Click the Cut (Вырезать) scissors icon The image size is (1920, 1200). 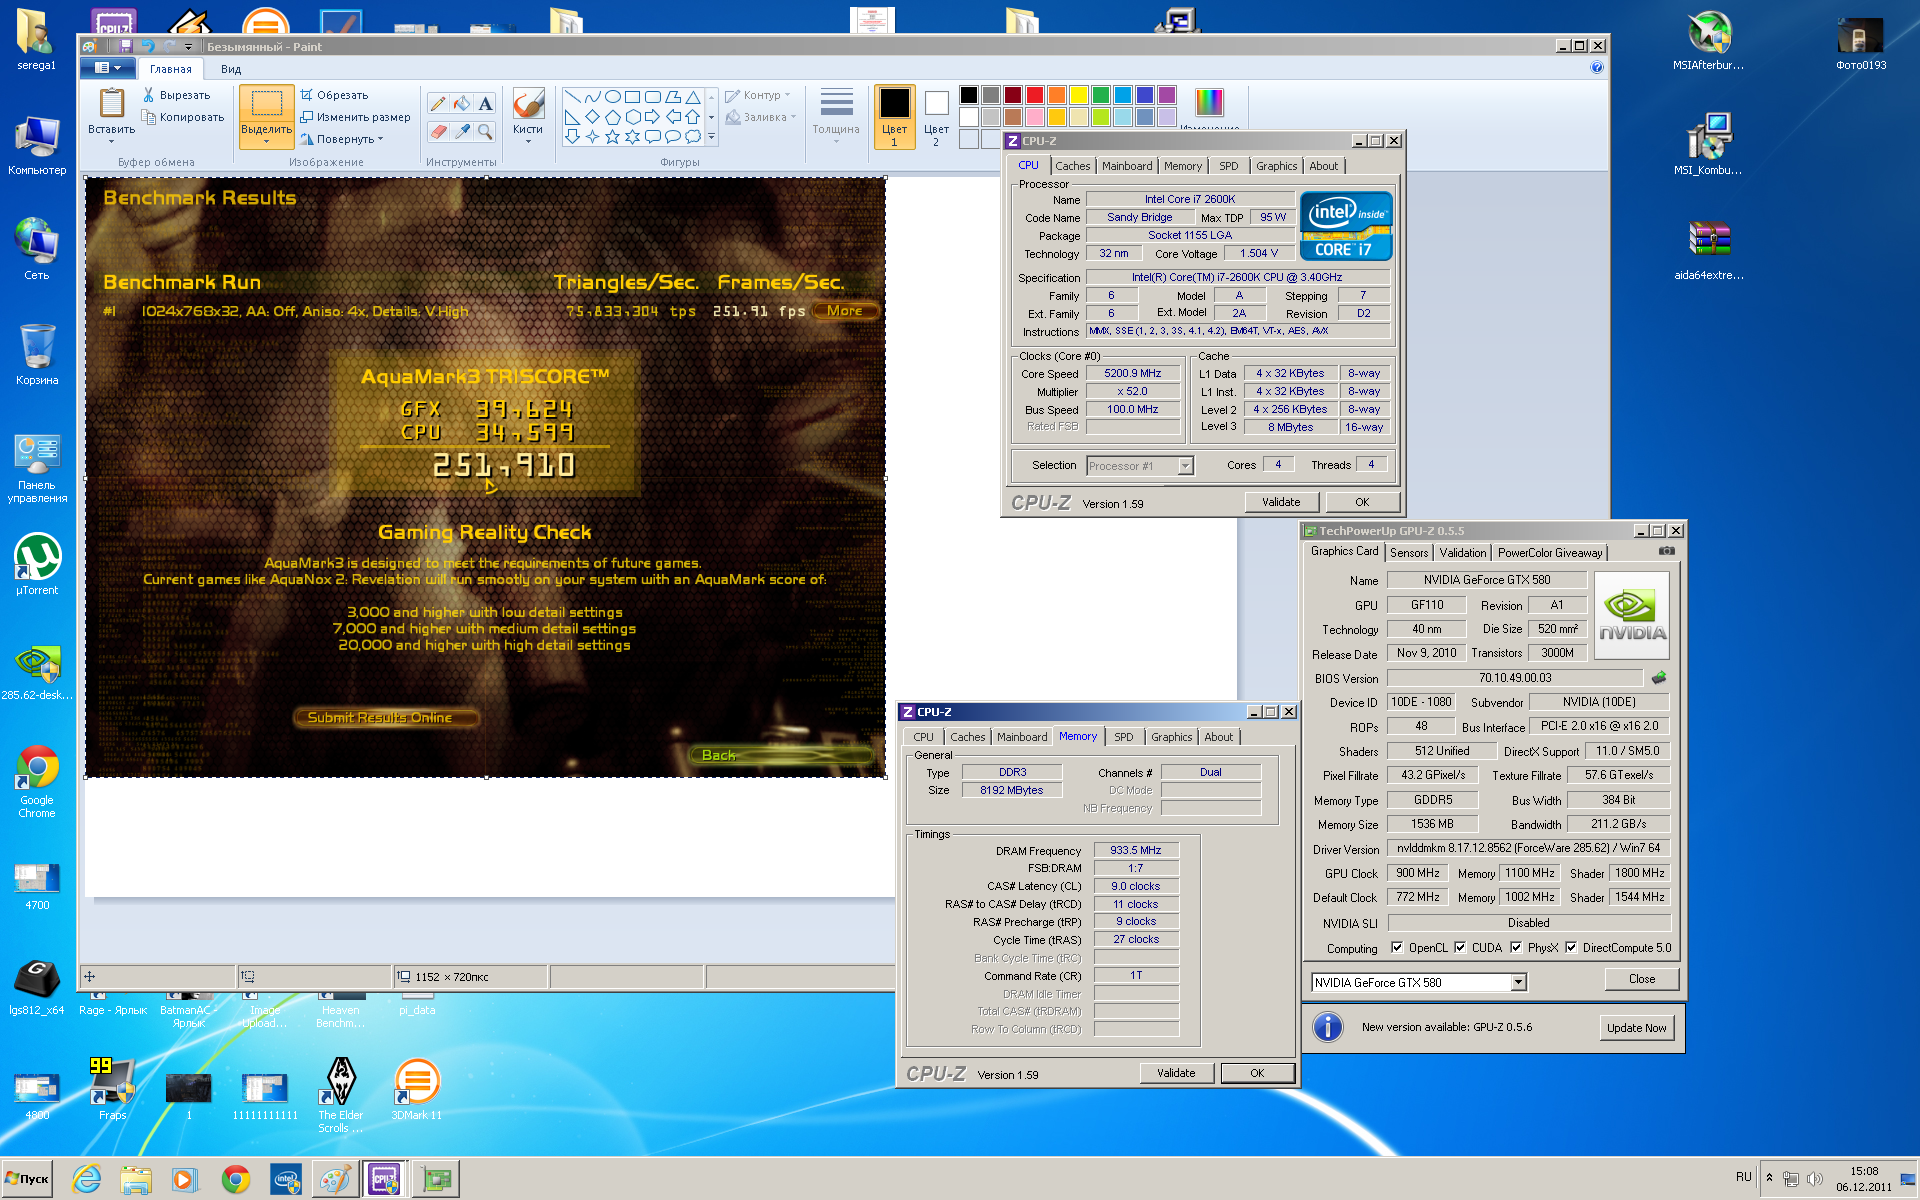(148, 95)
